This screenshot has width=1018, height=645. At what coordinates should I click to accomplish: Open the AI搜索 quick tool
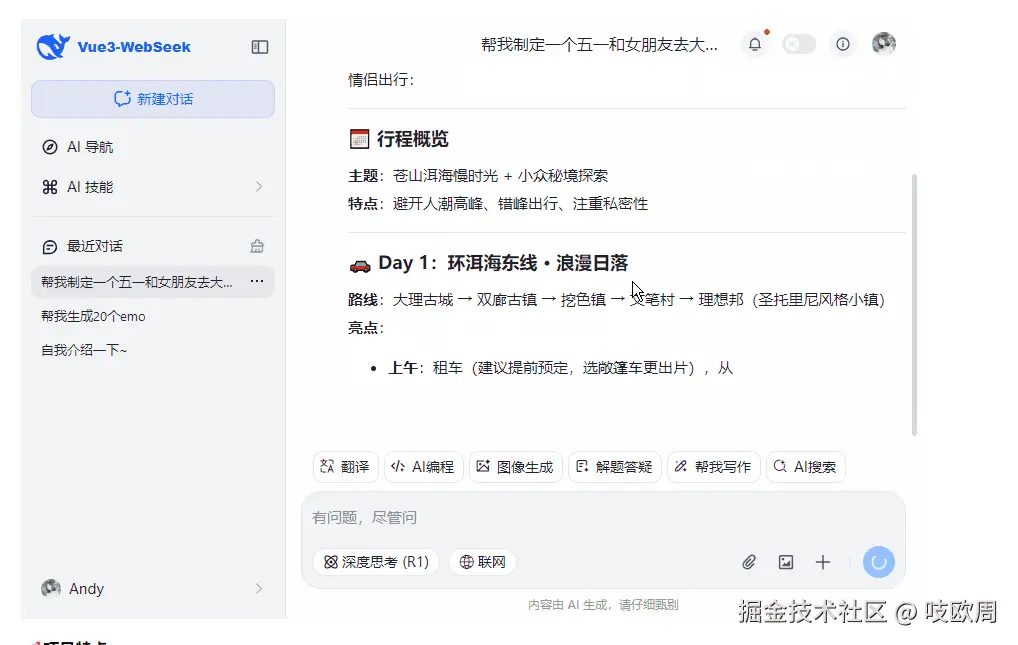point(806,466)
